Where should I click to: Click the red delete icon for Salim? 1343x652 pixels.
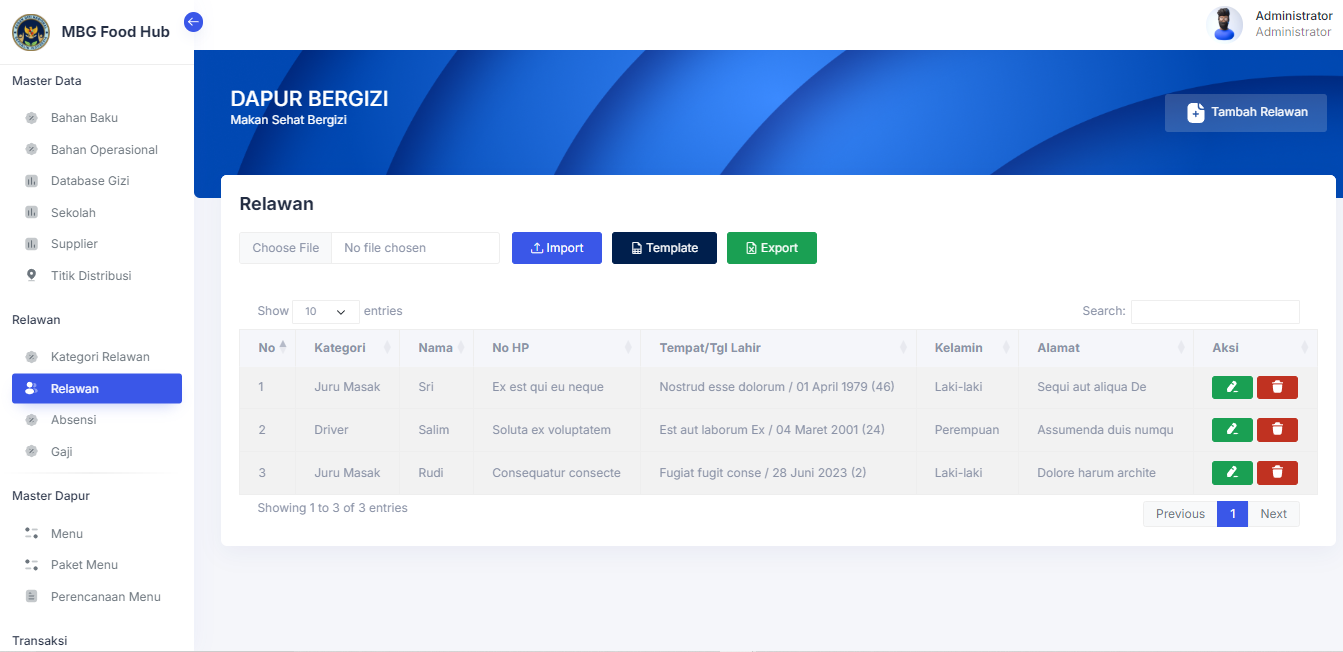coord(1277,429)
